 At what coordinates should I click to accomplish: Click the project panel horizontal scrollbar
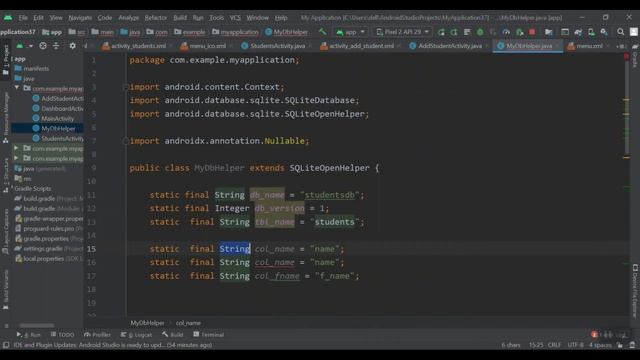37,325
